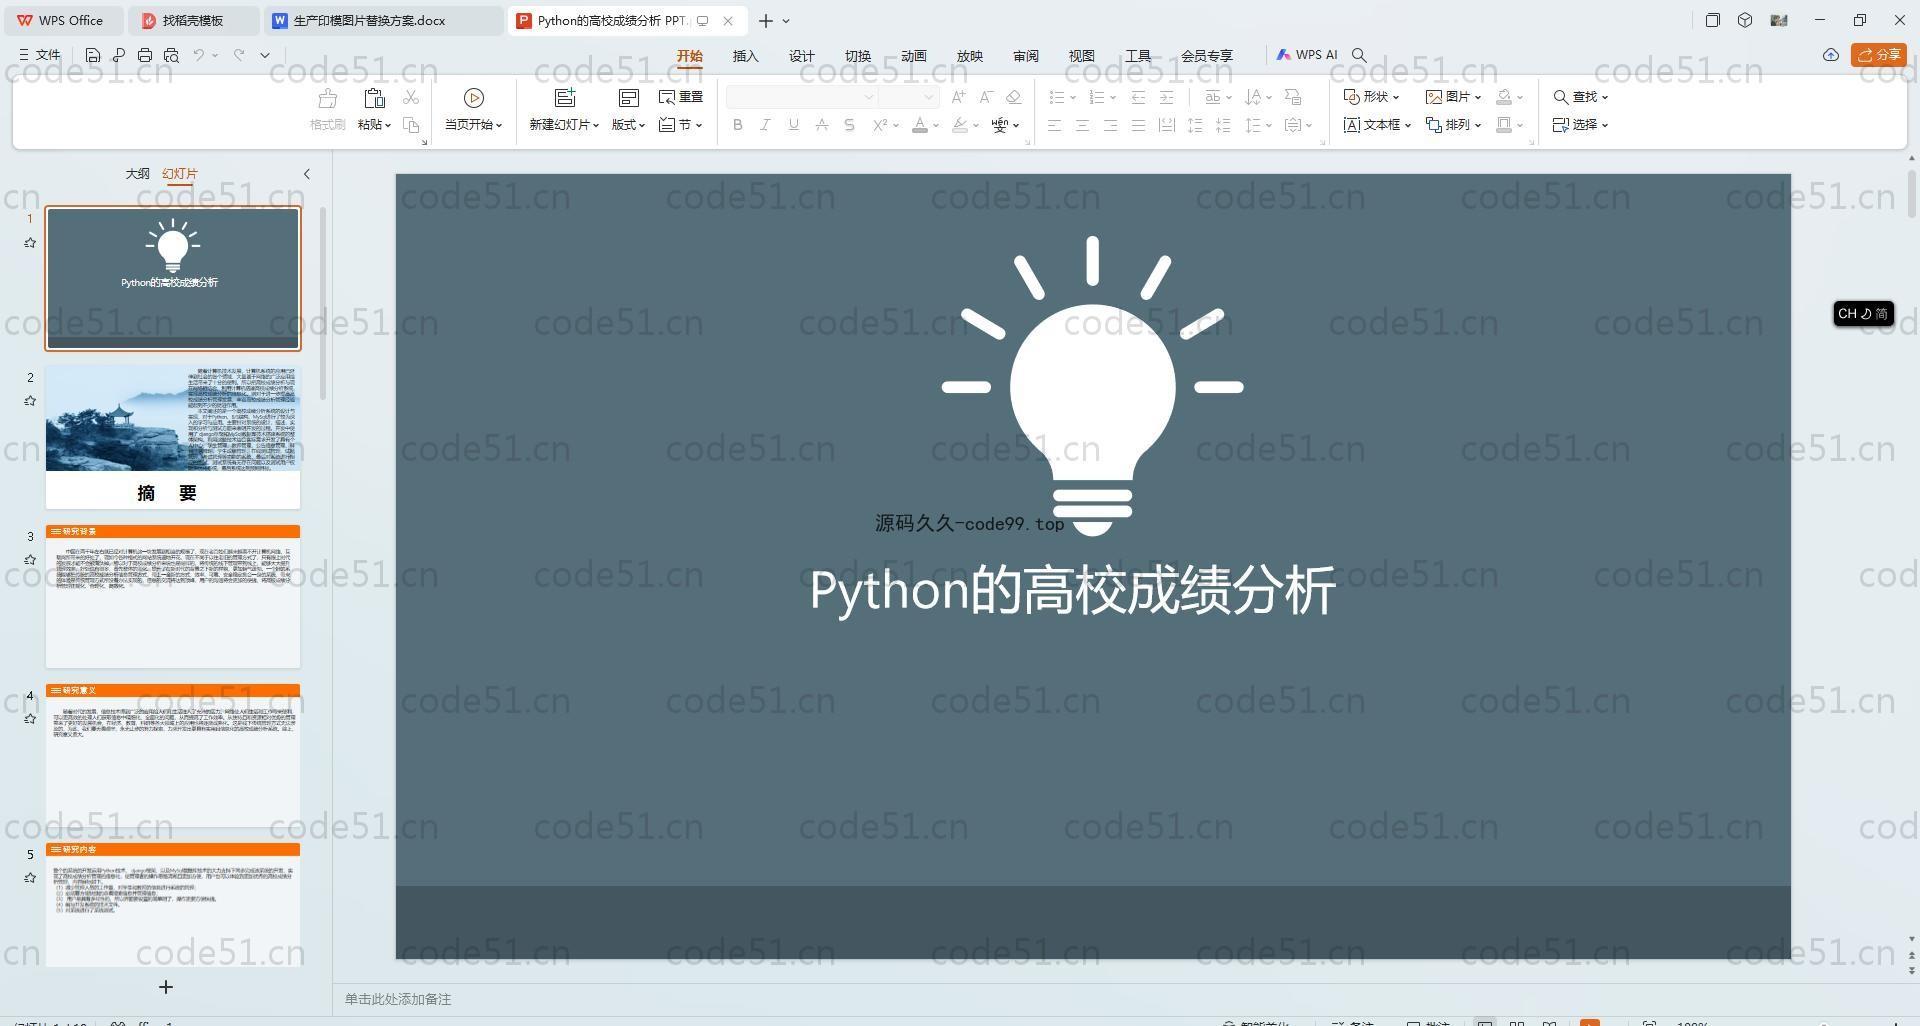Toggle center text alignment

[1082, 125]
